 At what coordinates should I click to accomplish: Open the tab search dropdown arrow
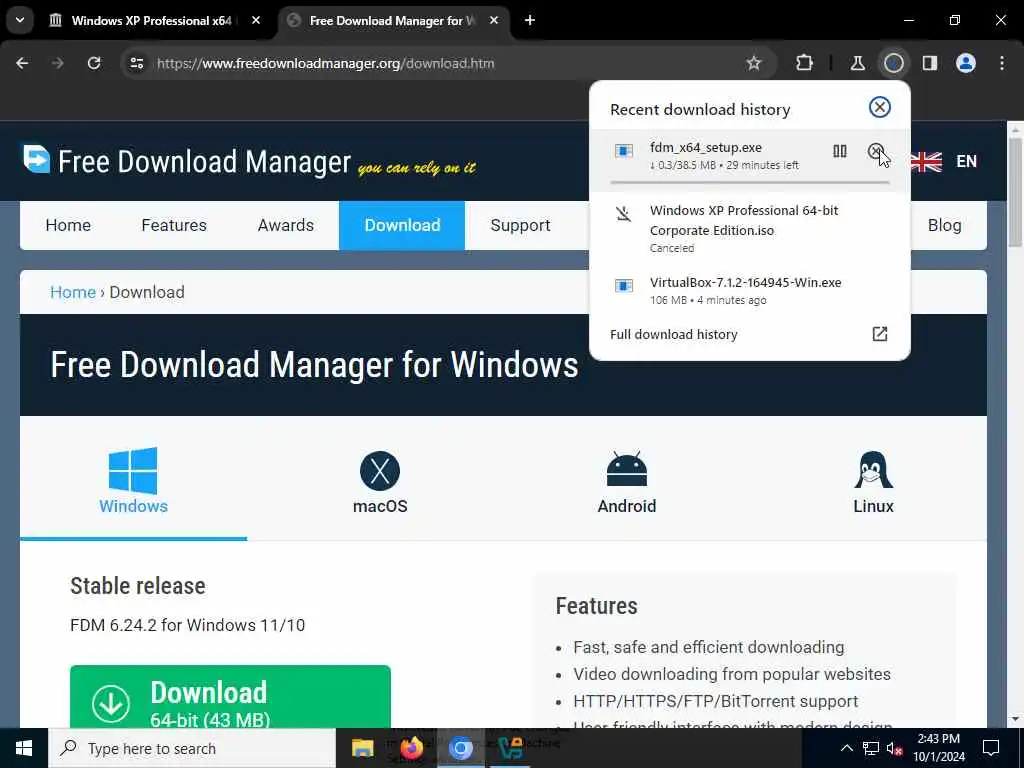click(20, 20)
